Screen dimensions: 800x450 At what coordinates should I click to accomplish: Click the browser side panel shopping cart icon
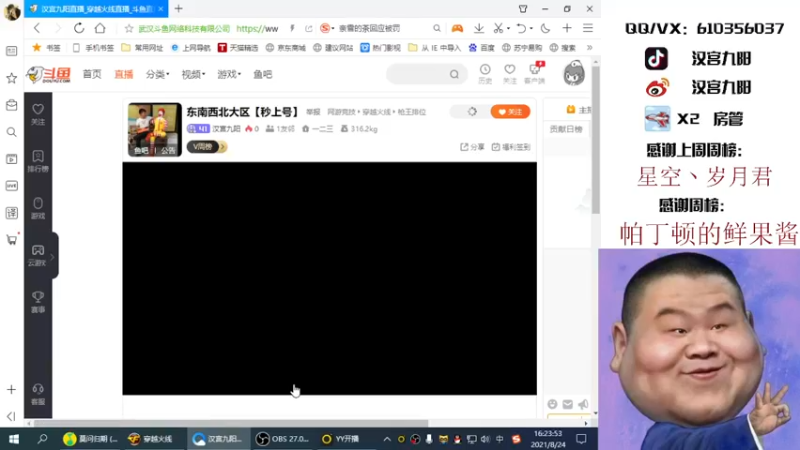pos(11,240)
